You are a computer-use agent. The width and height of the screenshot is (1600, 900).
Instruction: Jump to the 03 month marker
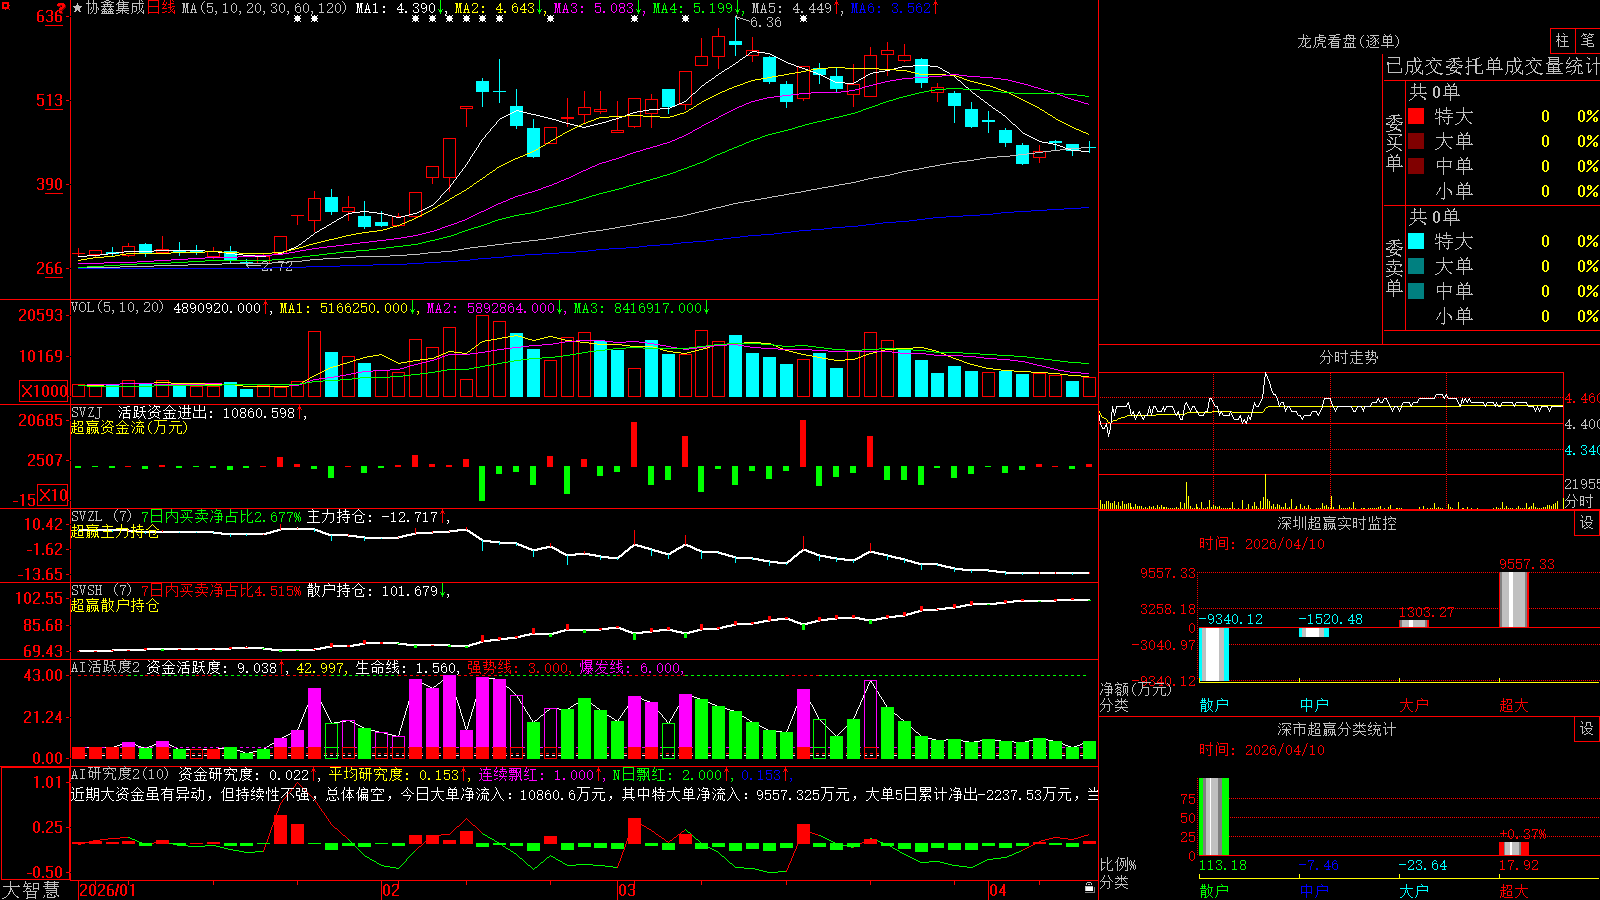627,890
